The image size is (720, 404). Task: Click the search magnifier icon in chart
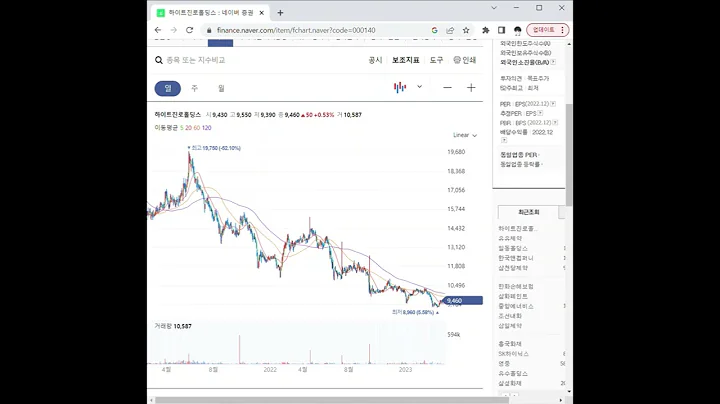(158, 60)
